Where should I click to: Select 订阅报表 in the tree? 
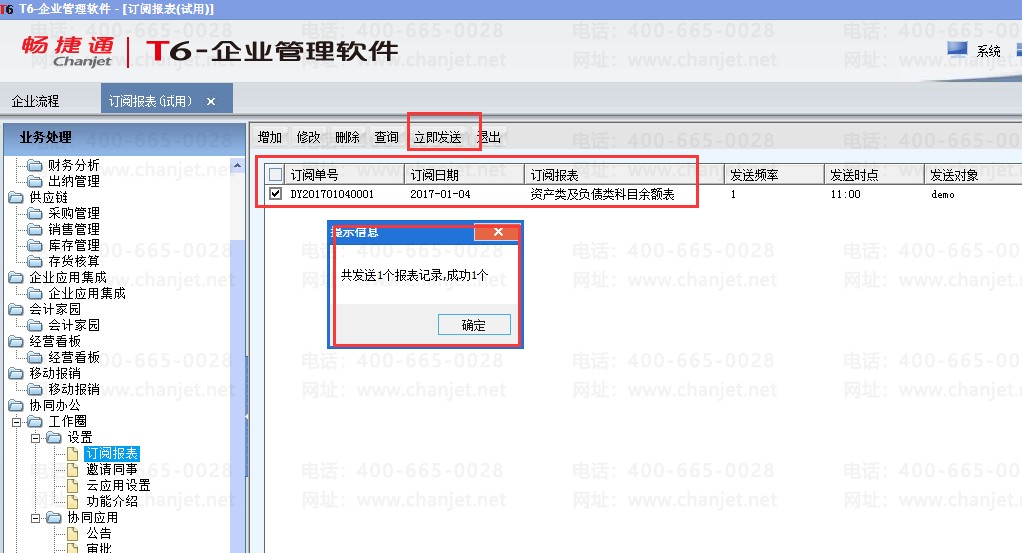pos(111,453)
